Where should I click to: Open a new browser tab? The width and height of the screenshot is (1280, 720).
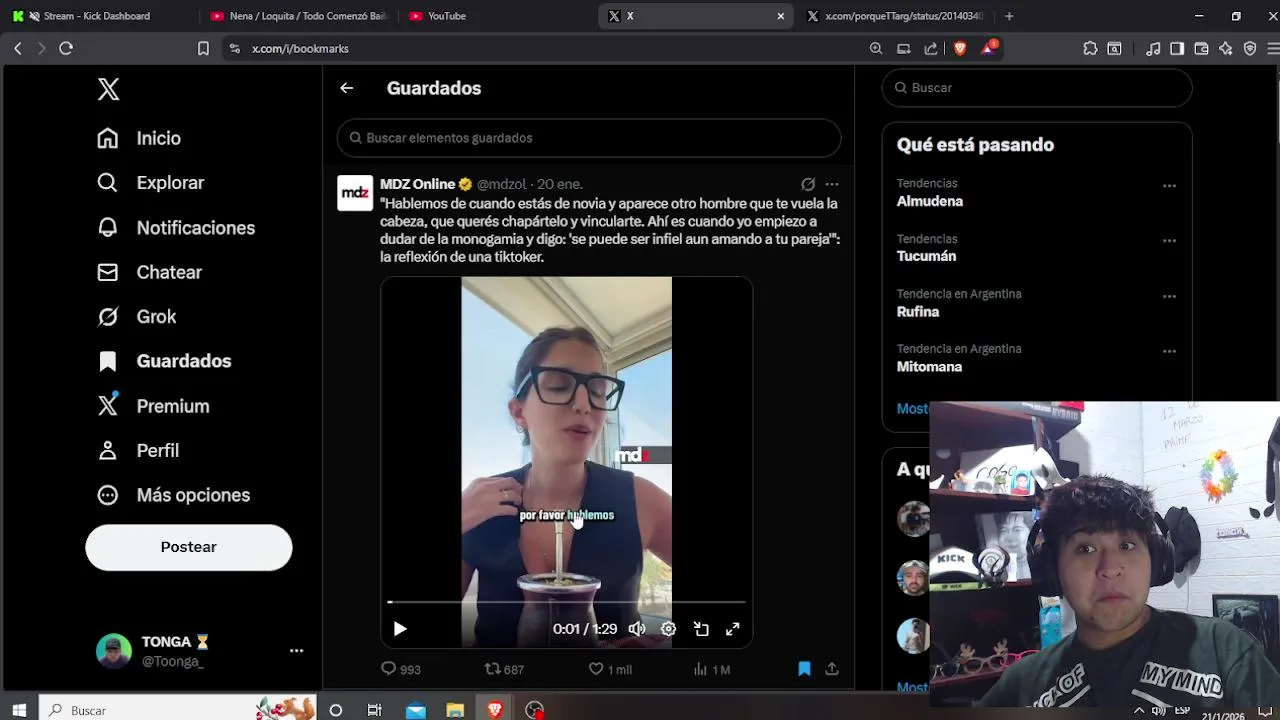pos(1009,16)
